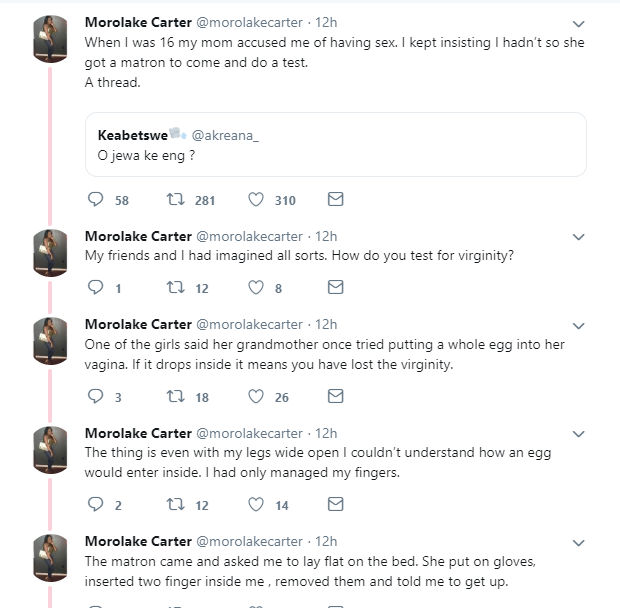Like the tweet with 310 likes
Image resolution: width=620 pixels, height=608 pixels.
pyautogui.click(x=255, y=200)
